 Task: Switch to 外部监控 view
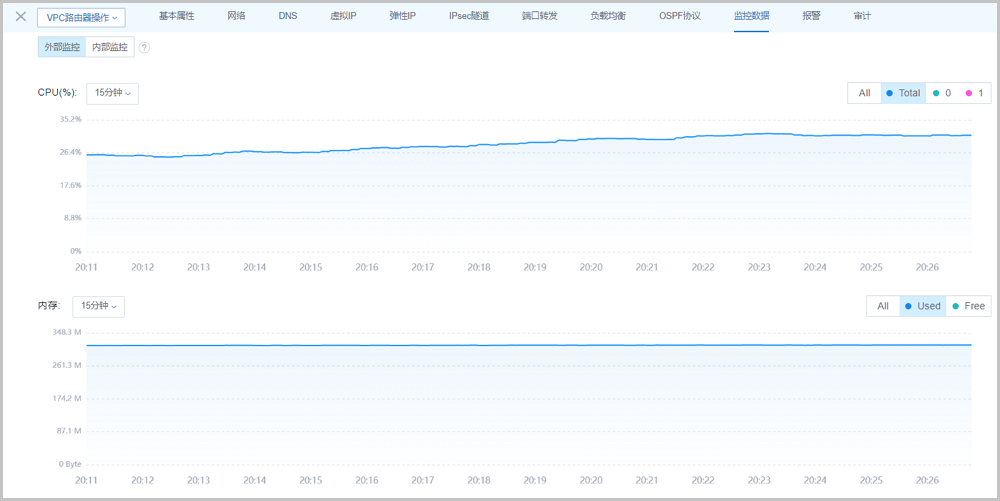(62, 48)
